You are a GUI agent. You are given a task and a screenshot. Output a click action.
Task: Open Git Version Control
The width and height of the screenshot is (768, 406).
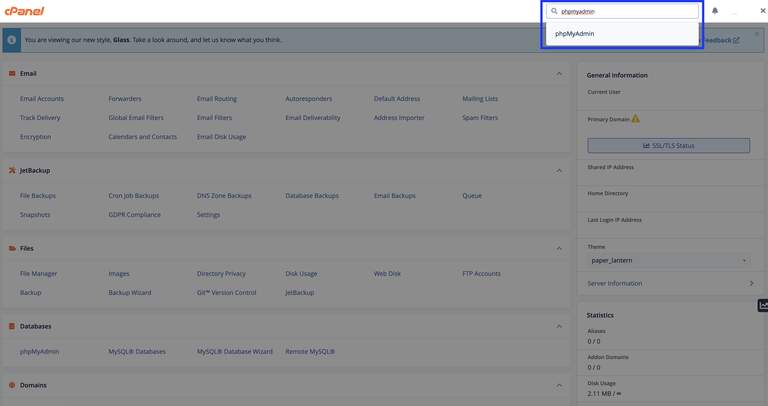[227, 292]
